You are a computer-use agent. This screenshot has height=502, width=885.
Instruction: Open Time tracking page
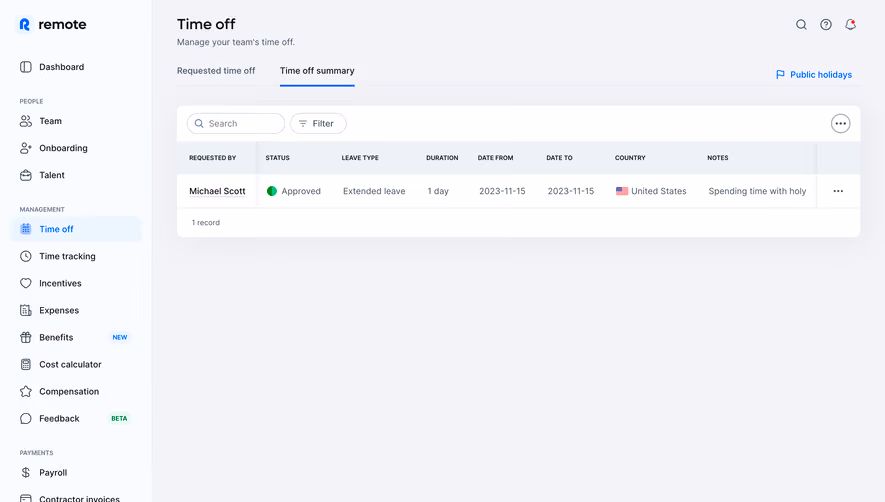click(x=67, y=256)
